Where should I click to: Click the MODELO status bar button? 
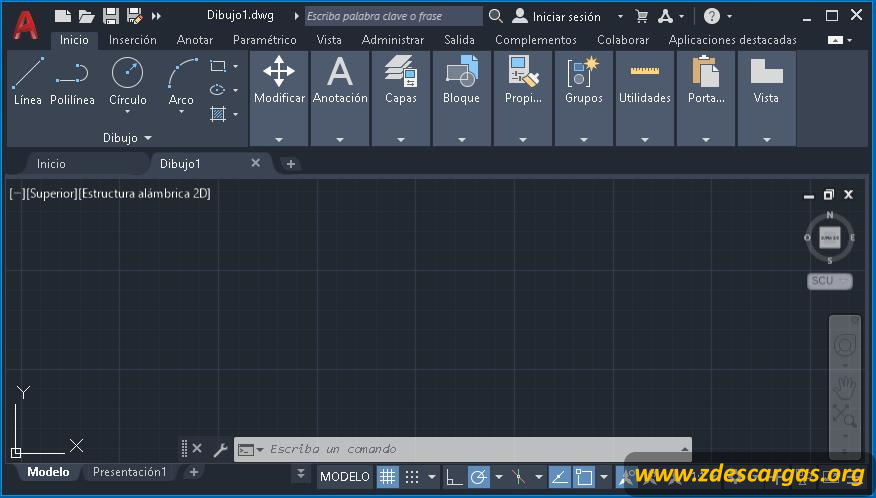[x=345, y=477]
